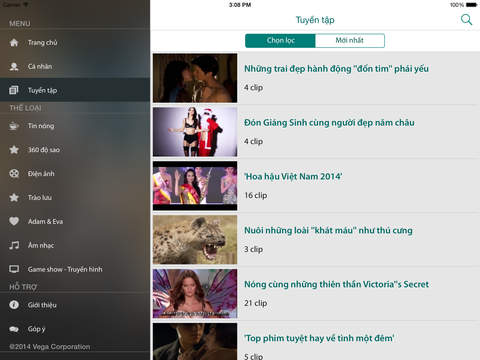Click the star icon beside 360 độ sao
Screen dimensions: 480x360
click(x=14, y=150)
